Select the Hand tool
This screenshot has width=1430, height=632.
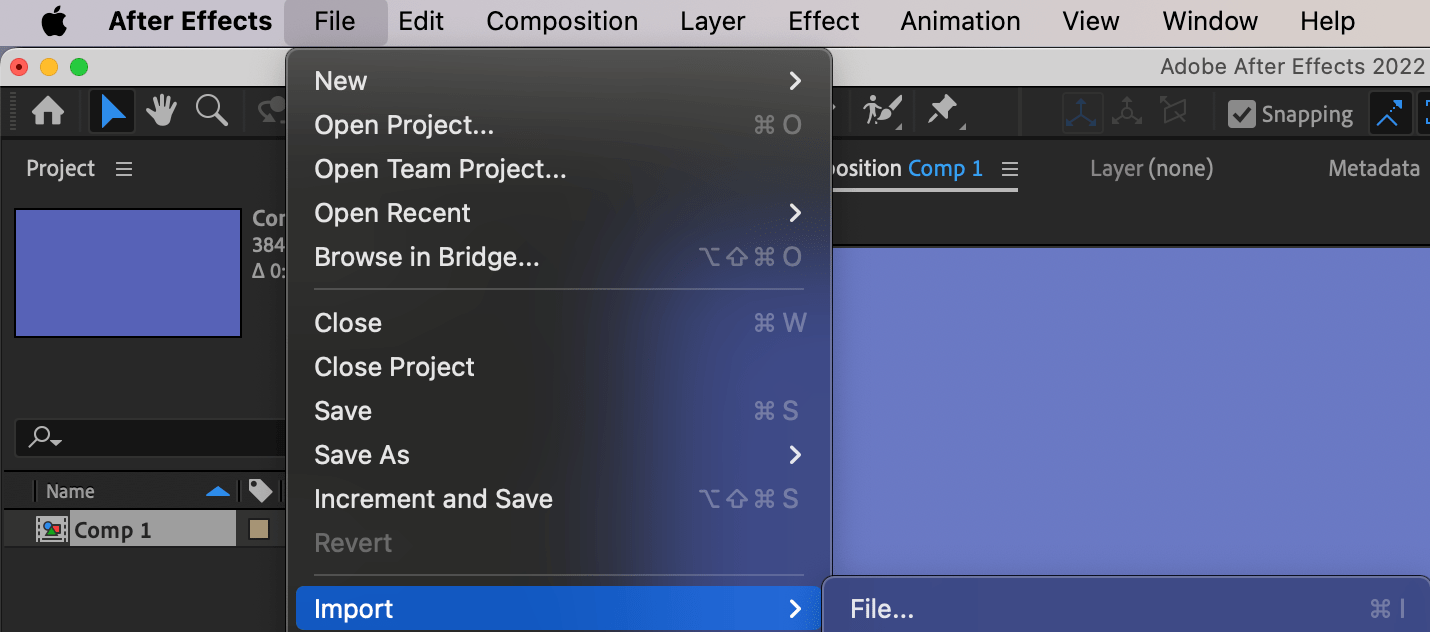click(x=162, y=112)
